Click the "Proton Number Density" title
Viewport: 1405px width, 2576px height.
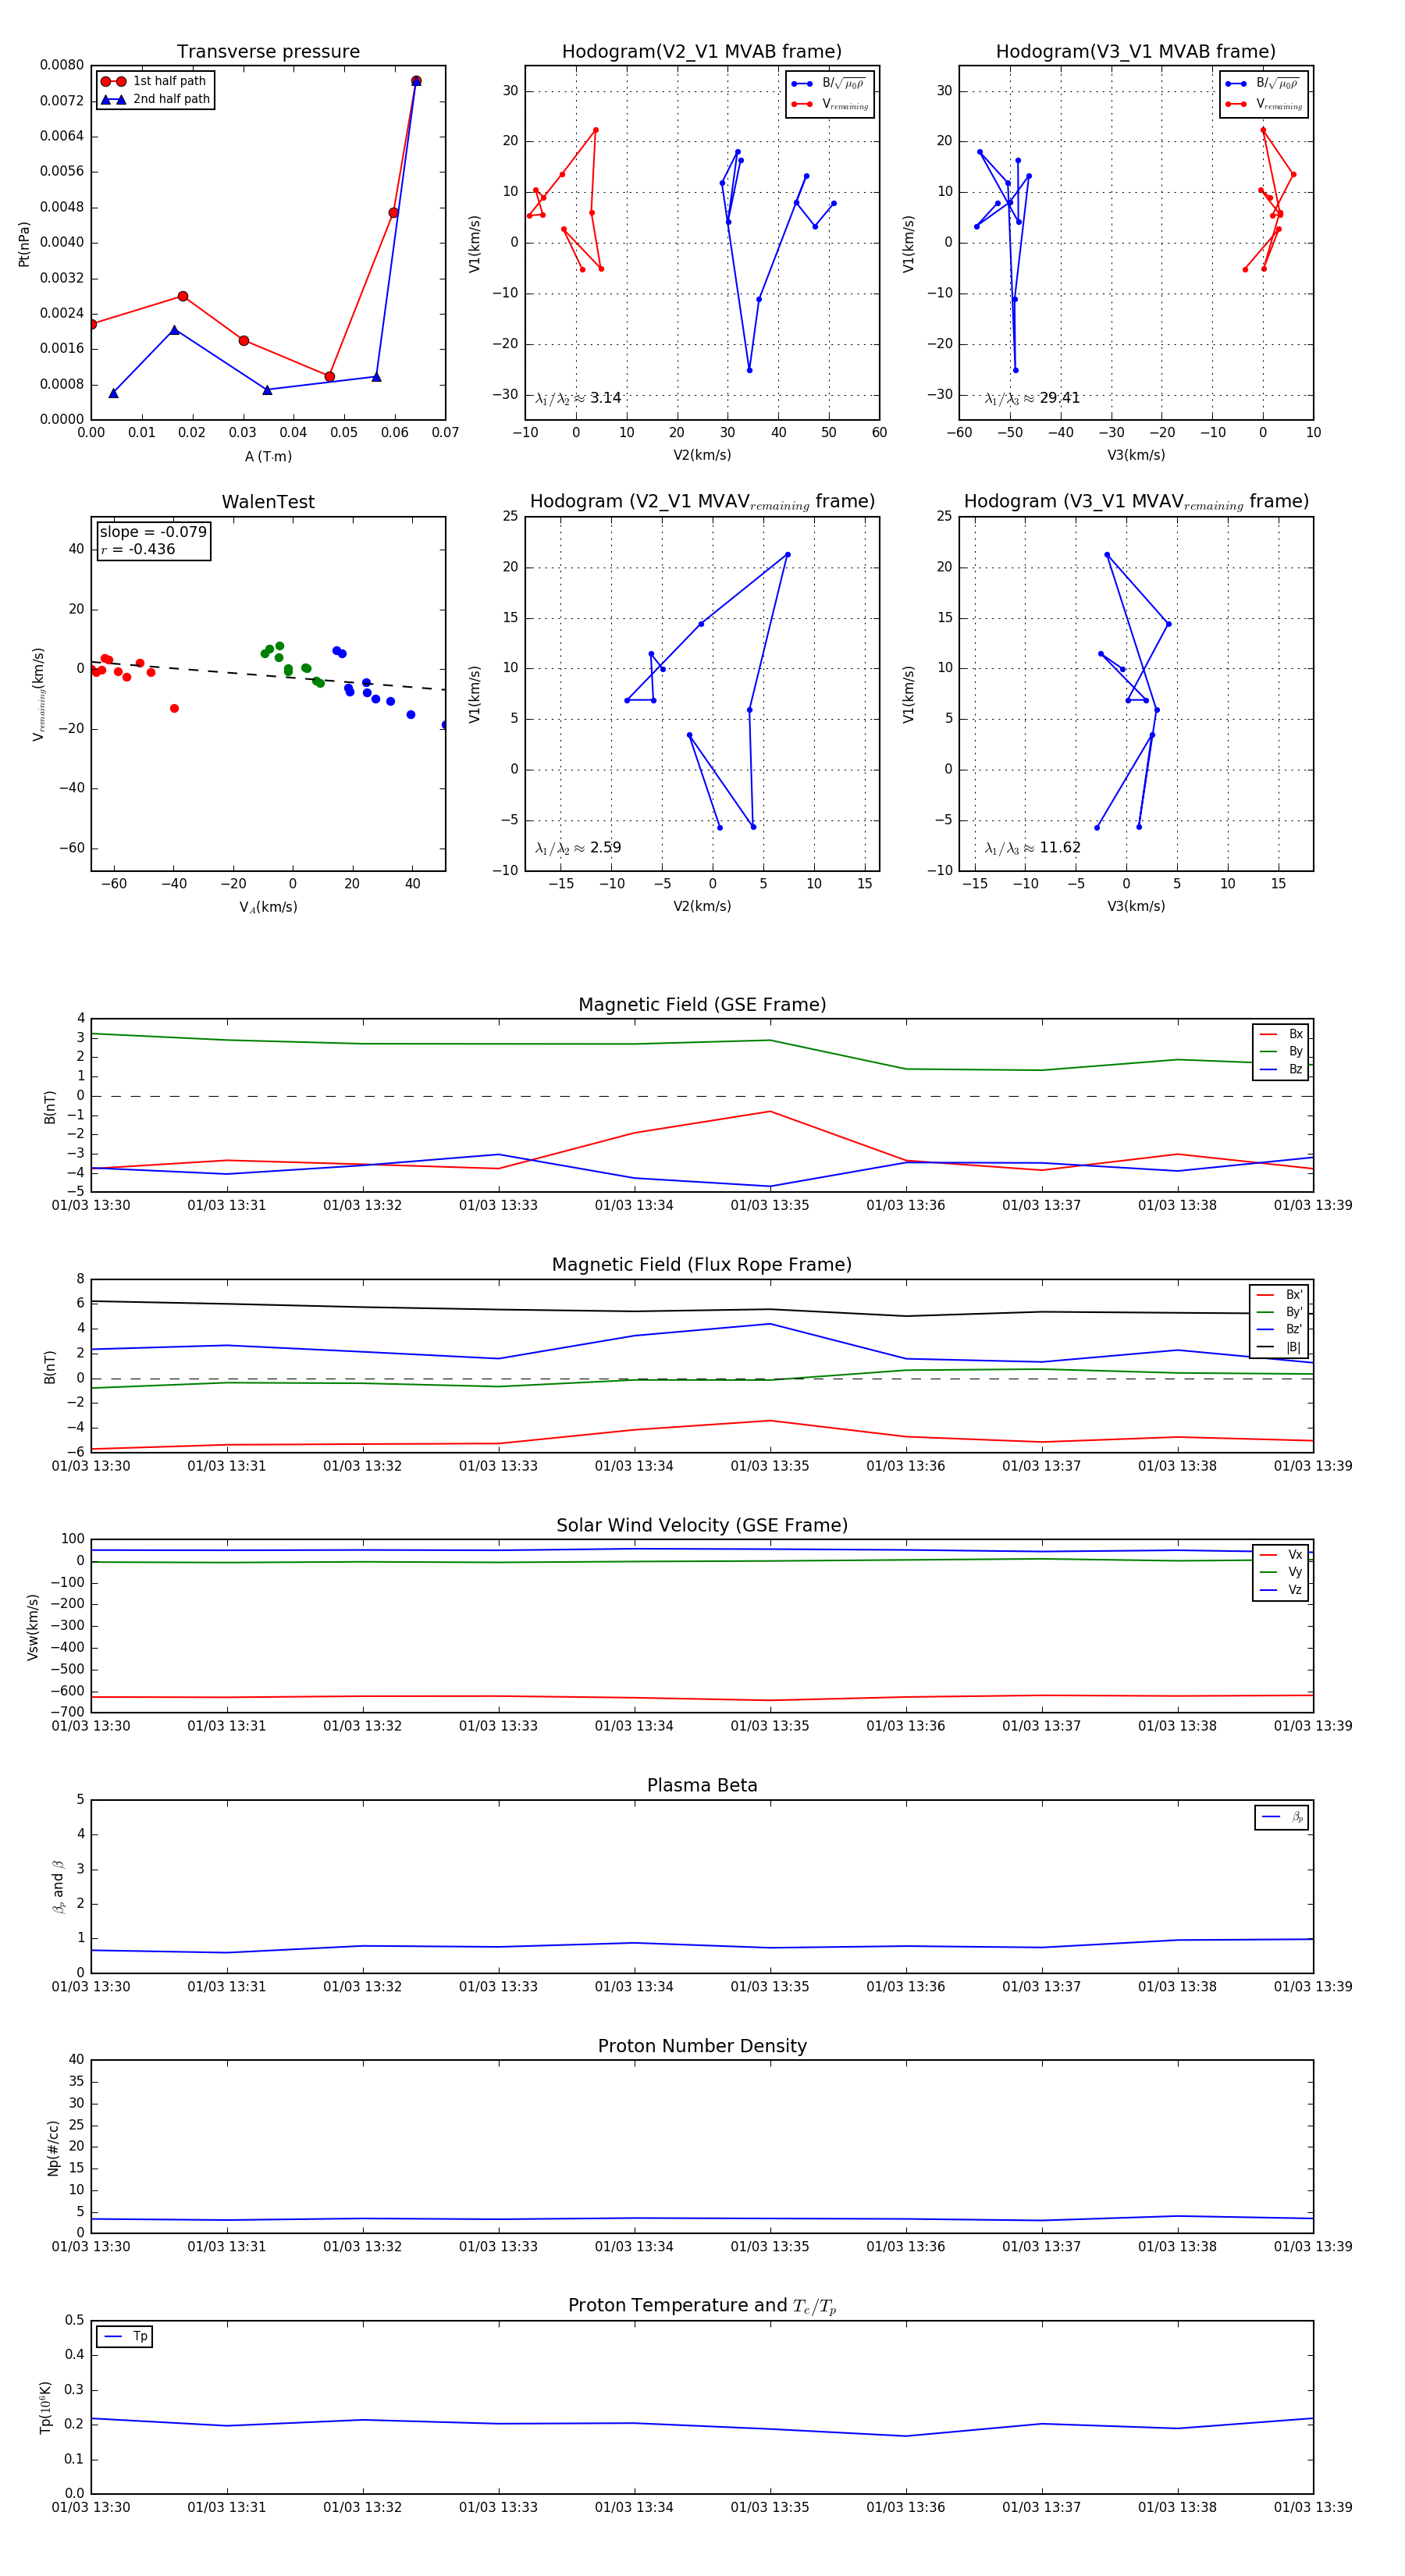click(702, 2046)
